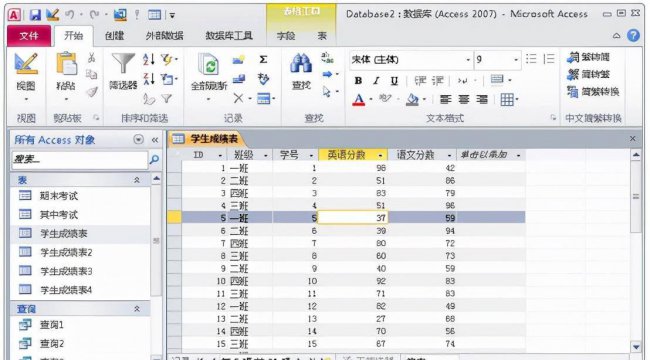Click the Save icon in quick access toolbar
650x360 pixels.
tap(35, 15)
